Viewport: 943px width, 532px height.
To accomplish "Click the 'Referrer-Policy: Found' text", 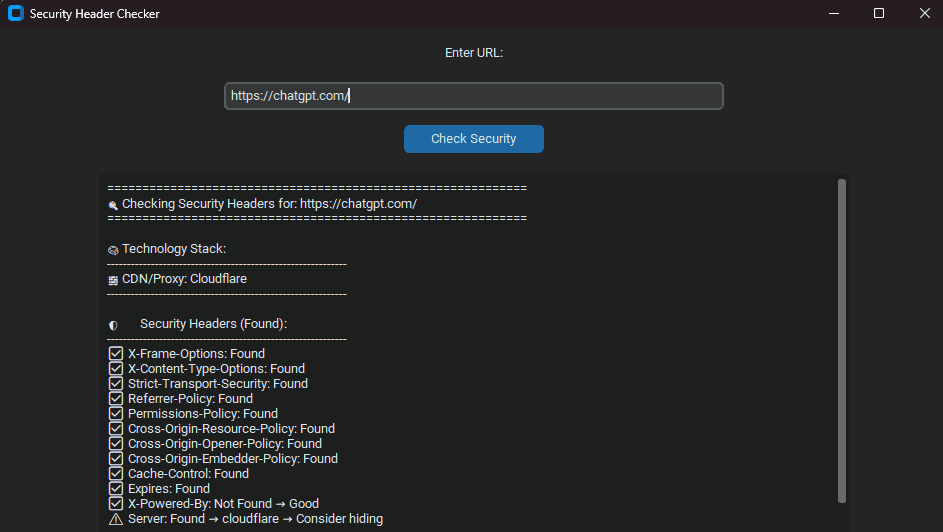I will [x=190, y=399].
